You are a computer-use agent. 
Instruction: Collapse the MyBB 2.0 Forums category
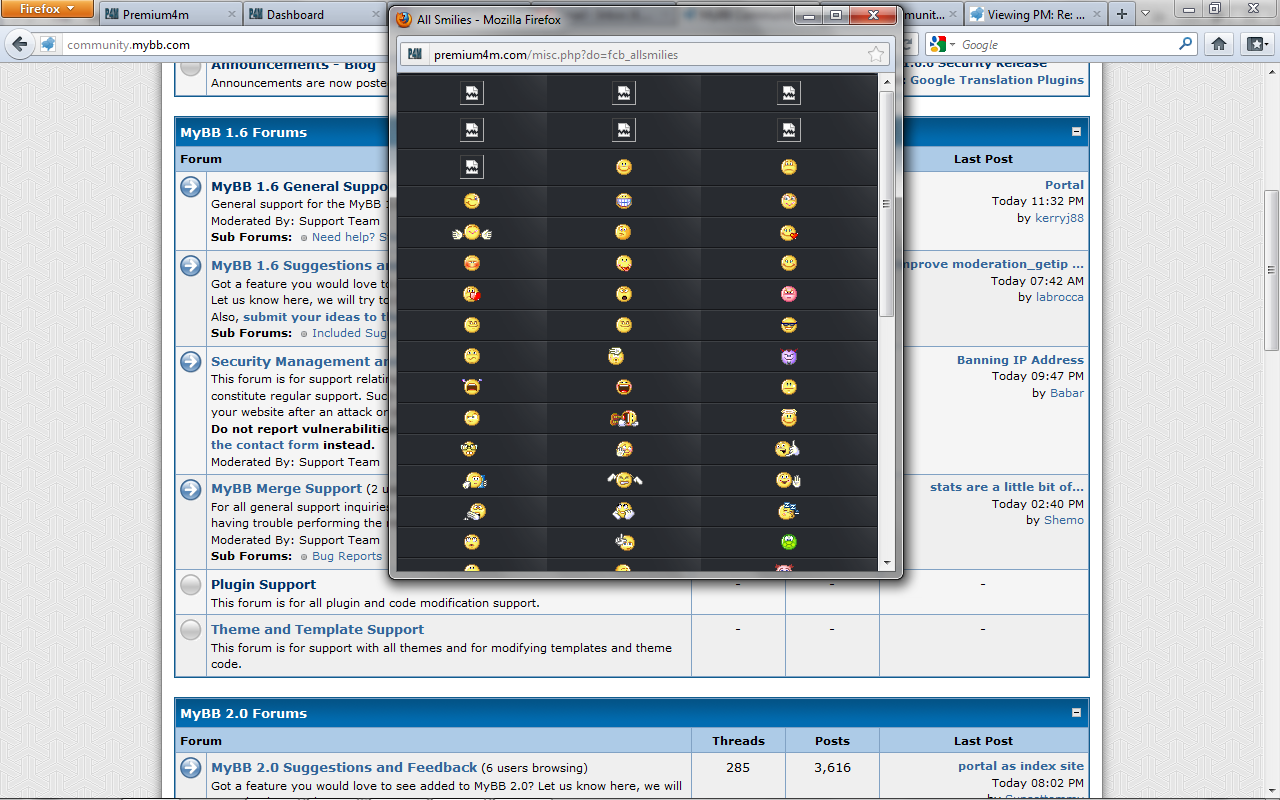1076,713
